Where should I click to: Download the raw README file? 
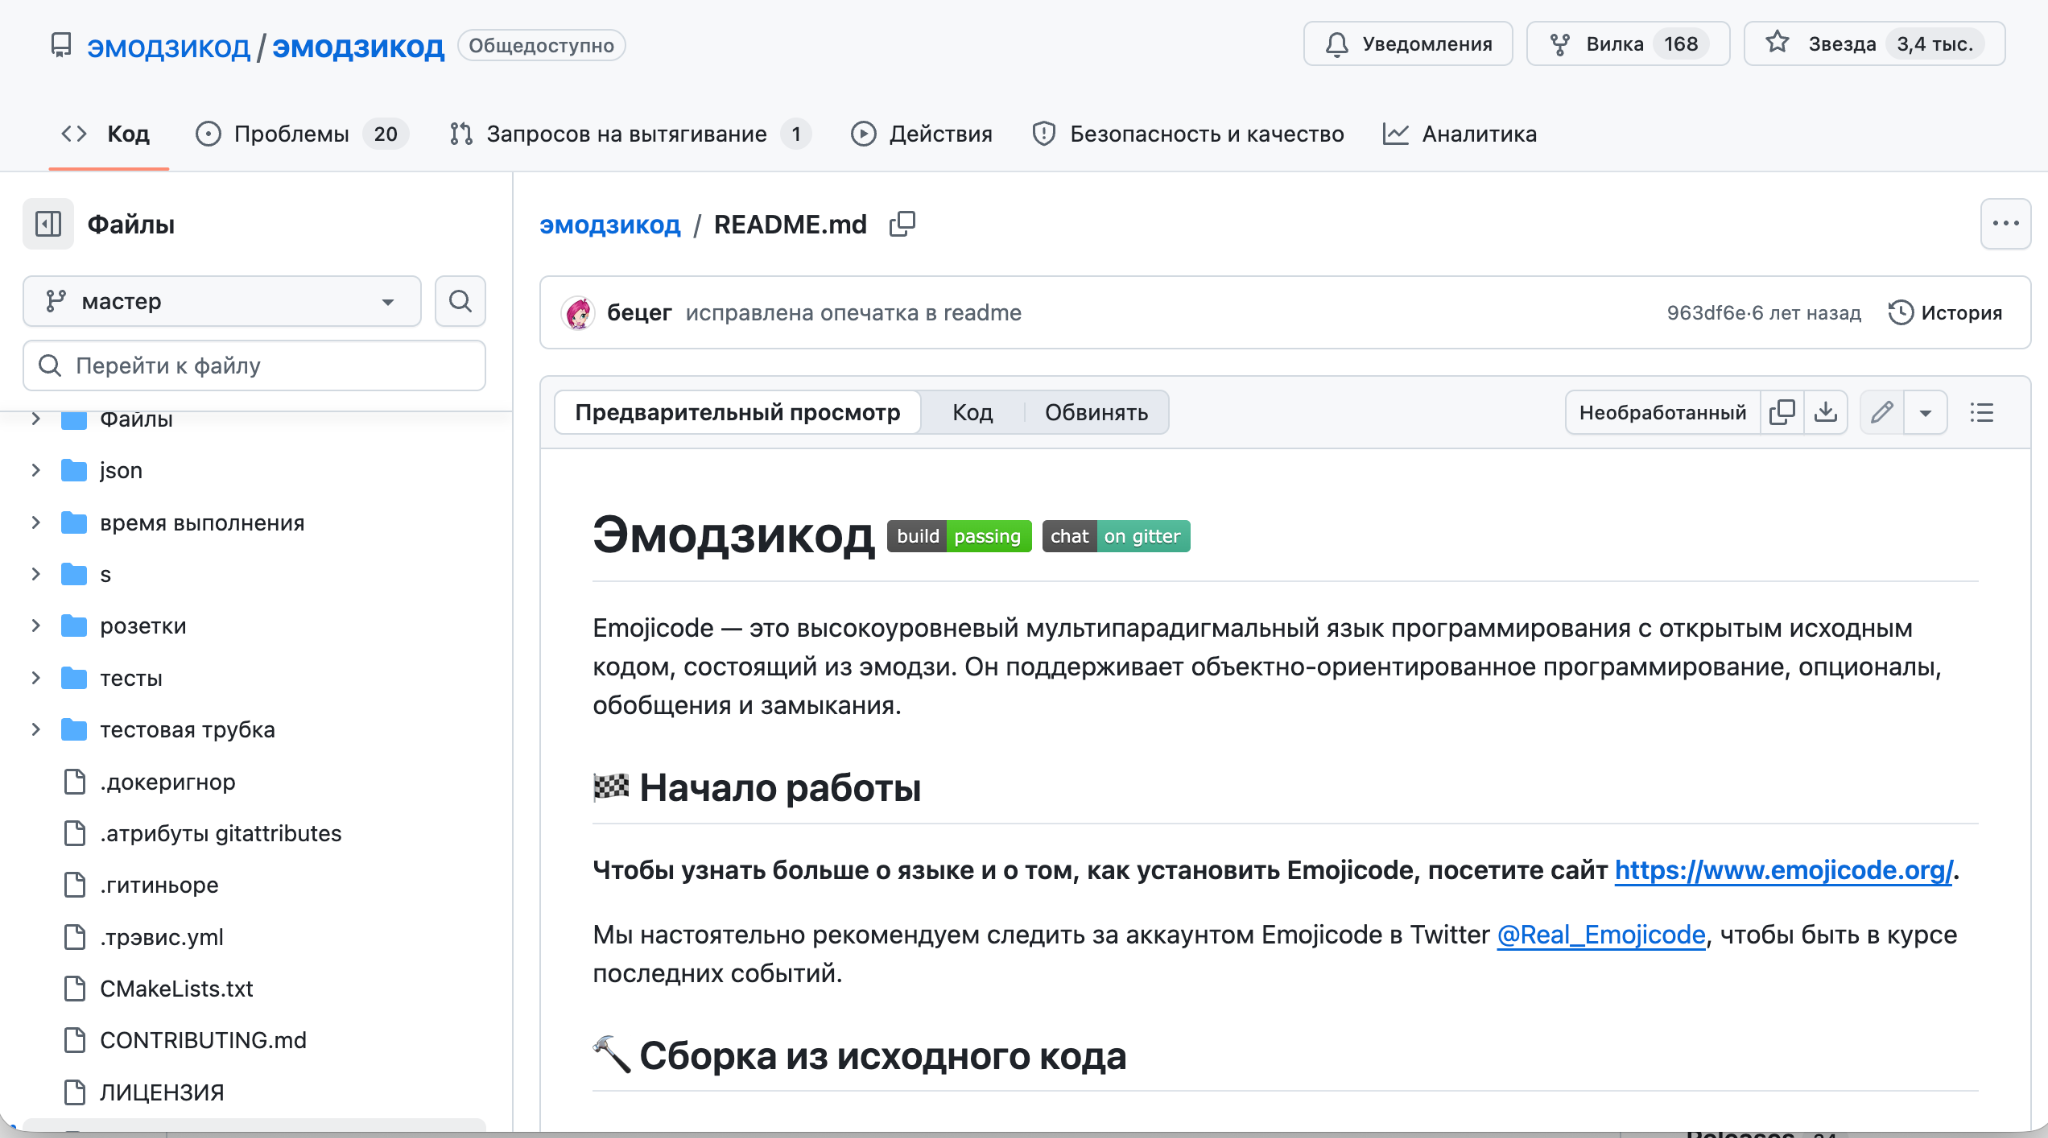pyautogui.click(x=1826, y=411)
